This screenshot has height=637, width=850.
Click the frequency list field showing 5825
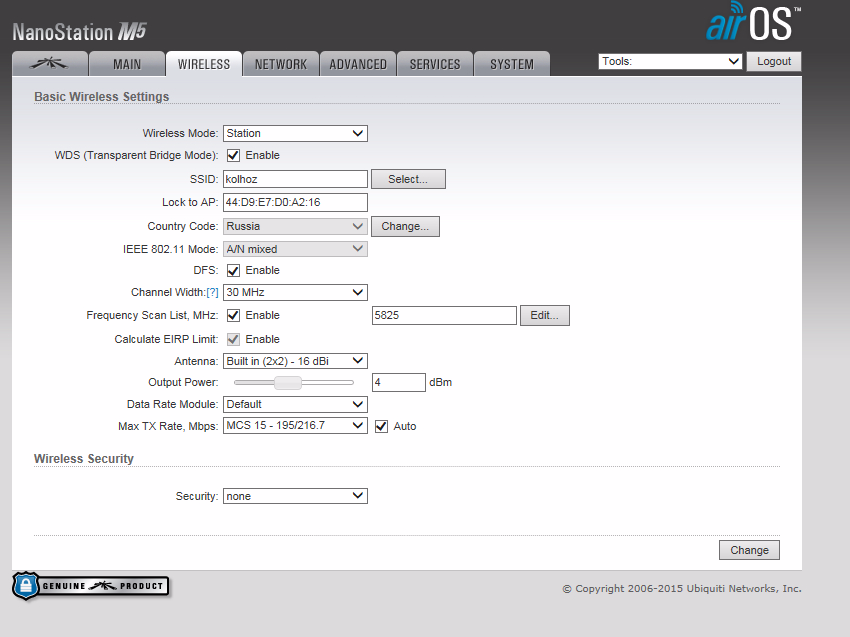445,316
